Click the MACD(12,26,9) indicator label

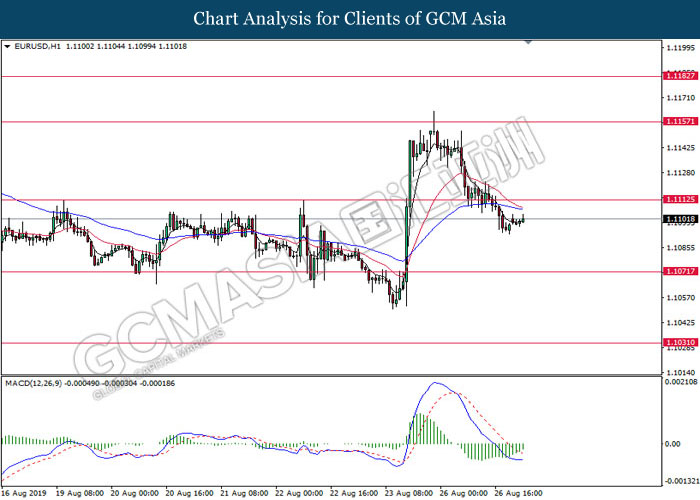click(34, 383)
